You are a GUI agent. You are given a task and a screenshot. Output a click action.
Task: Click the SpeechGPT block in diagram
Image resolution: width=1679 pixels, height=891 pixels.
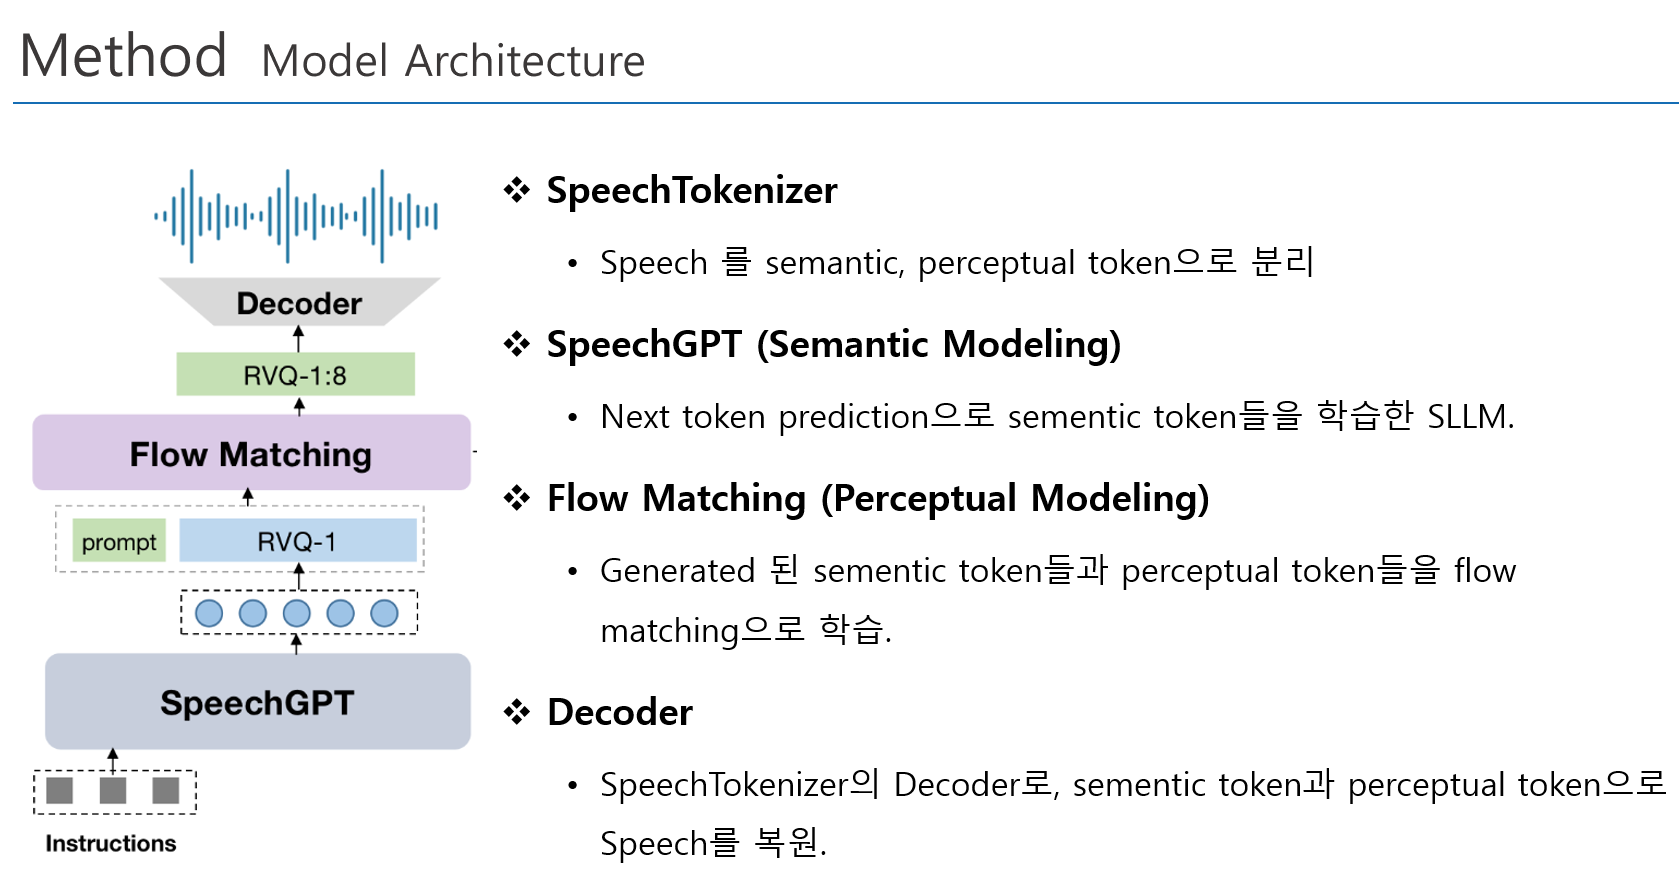pos(257,702)
